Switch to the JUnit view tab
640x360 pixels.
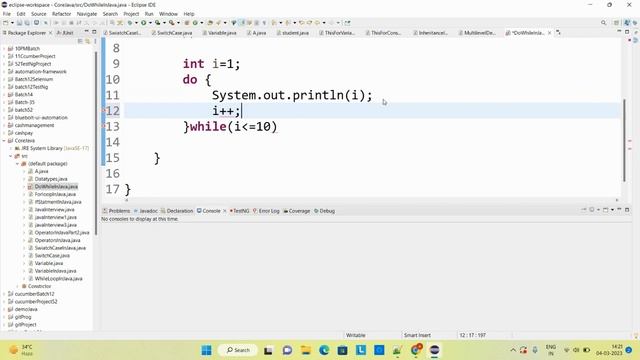[x=65, y=33]
